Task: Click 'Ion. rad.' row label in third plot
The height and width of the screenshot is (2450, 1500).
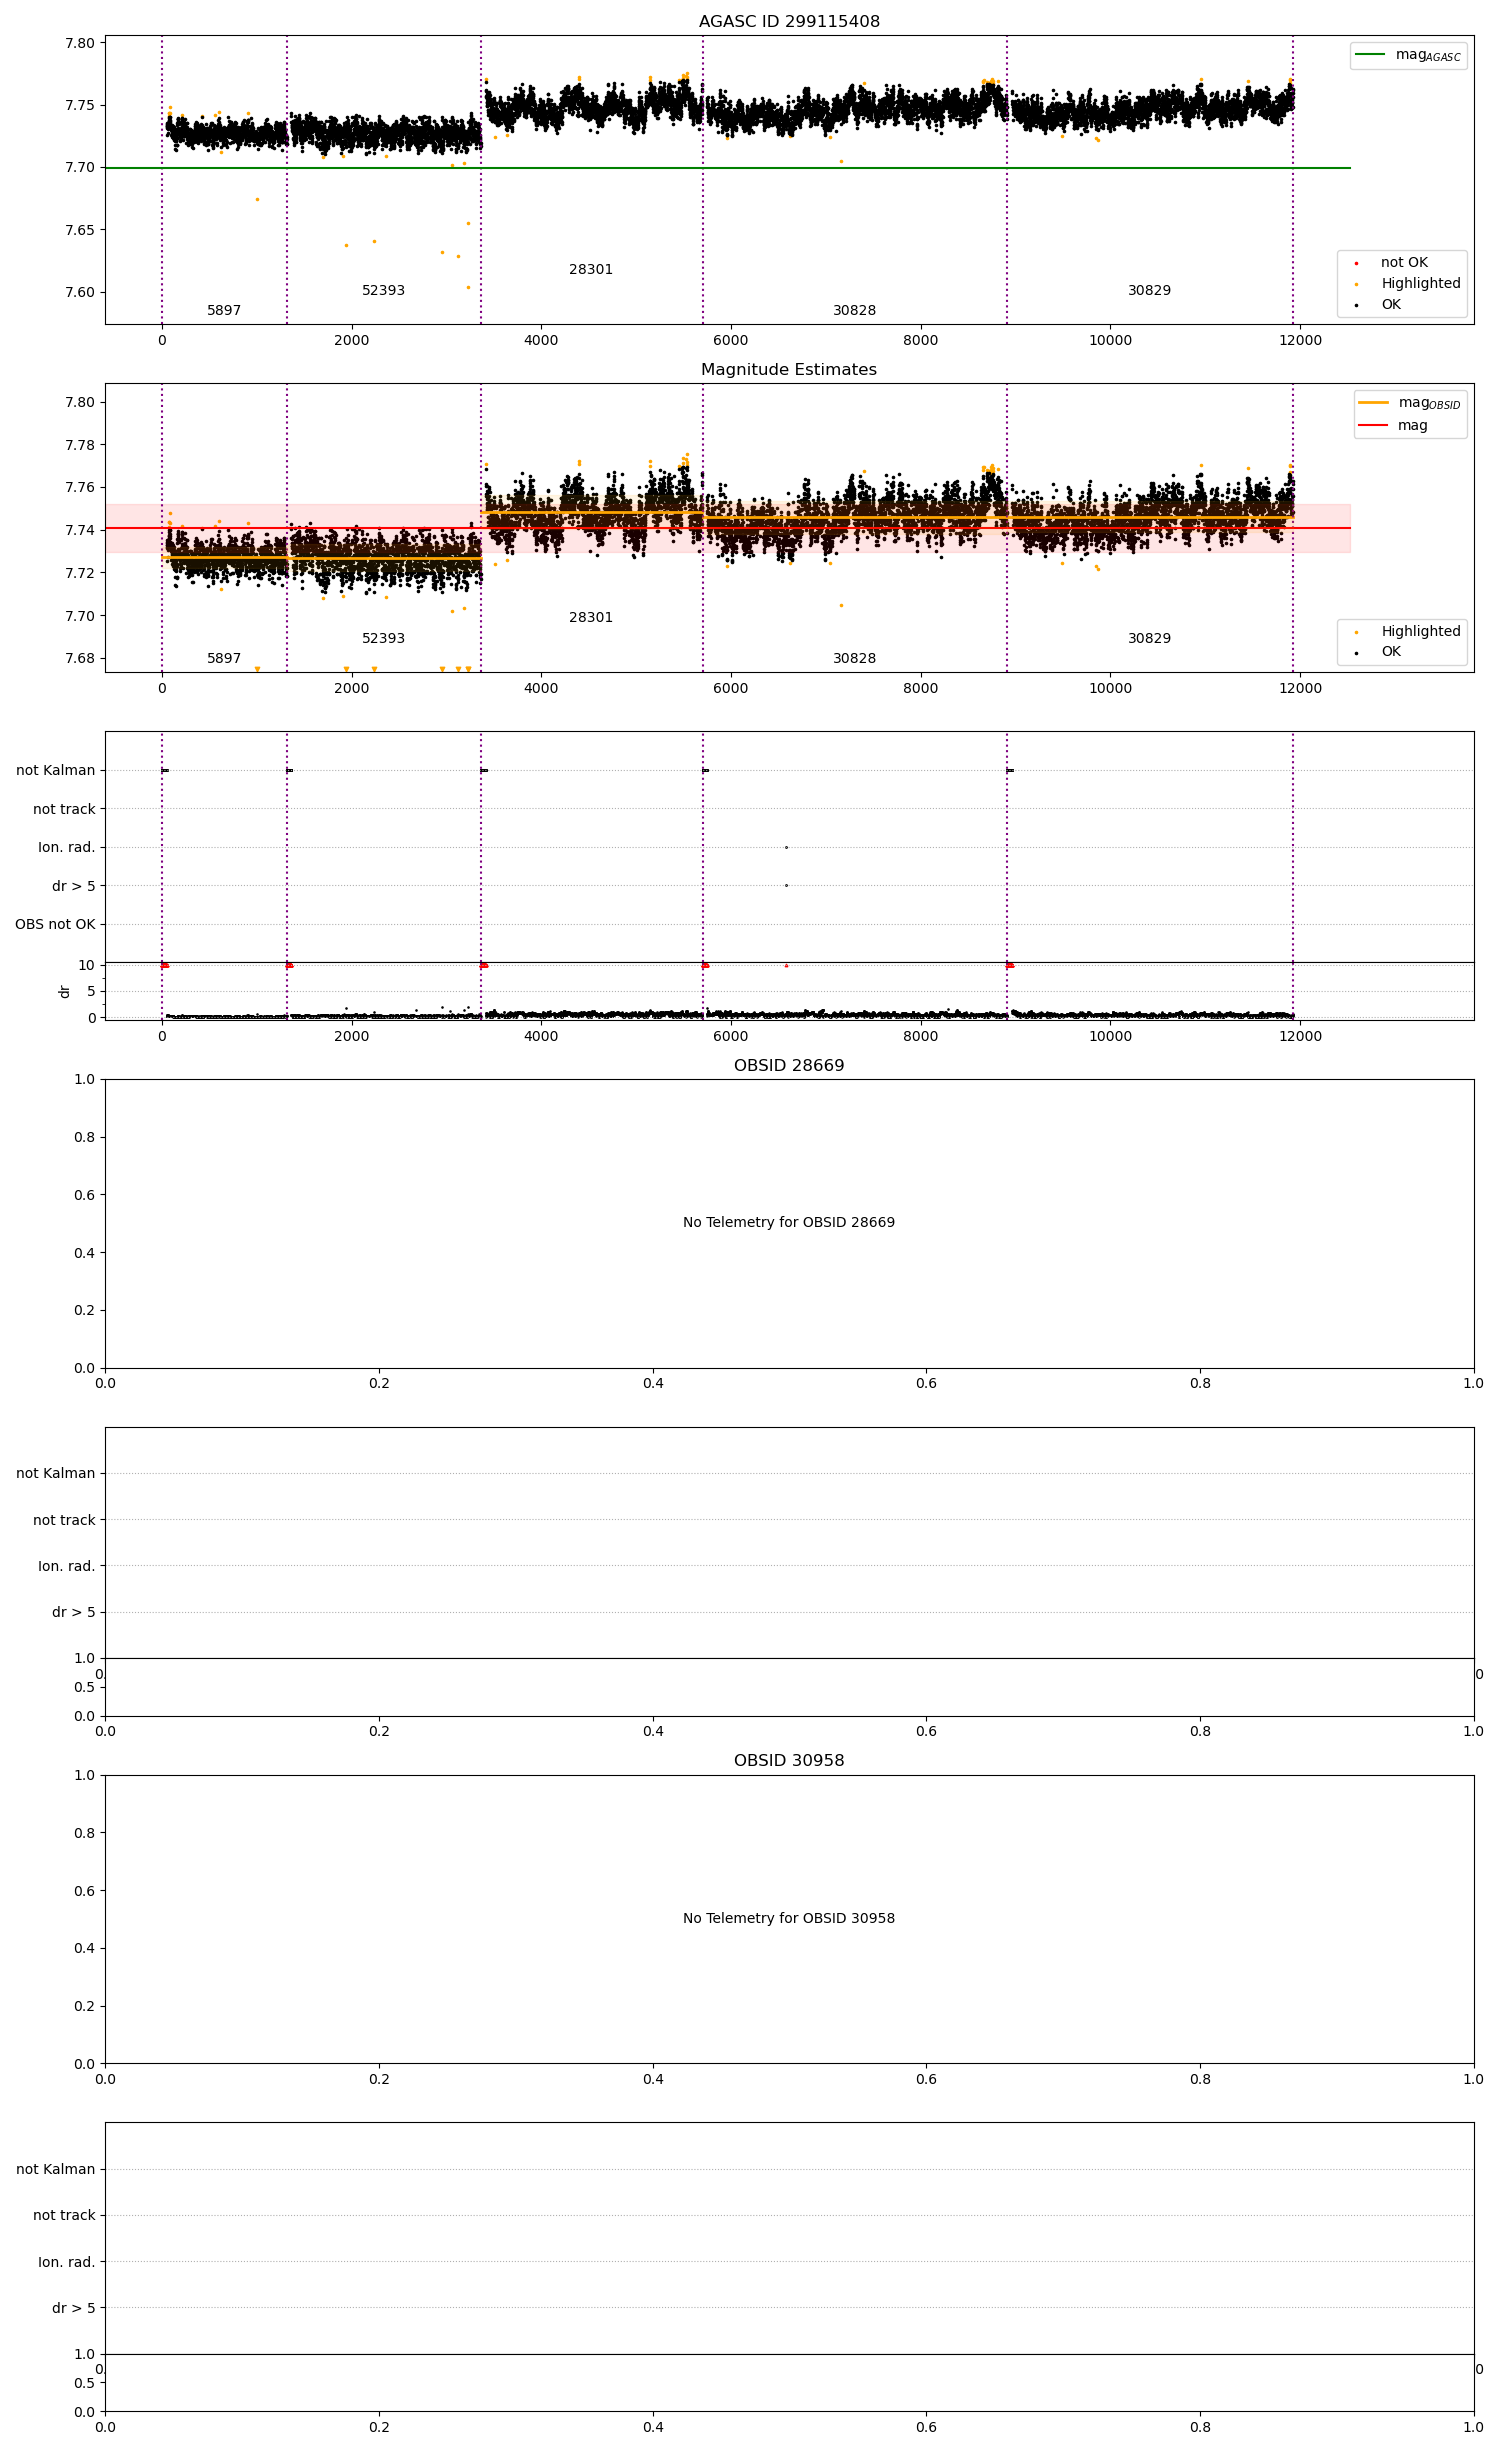Action: (67, 848)
